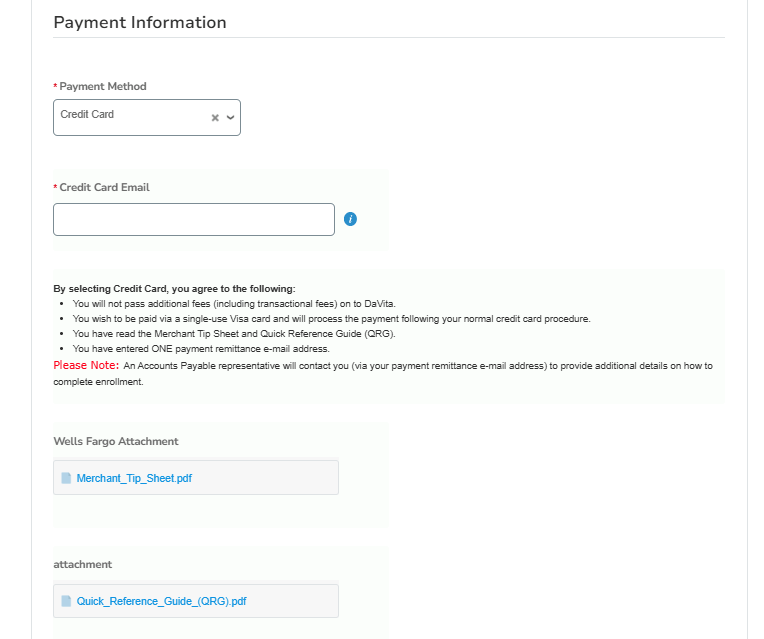Click the Wells Fargo Attachment label
Viewport: 764px width, 639px height.
point(116,441)
